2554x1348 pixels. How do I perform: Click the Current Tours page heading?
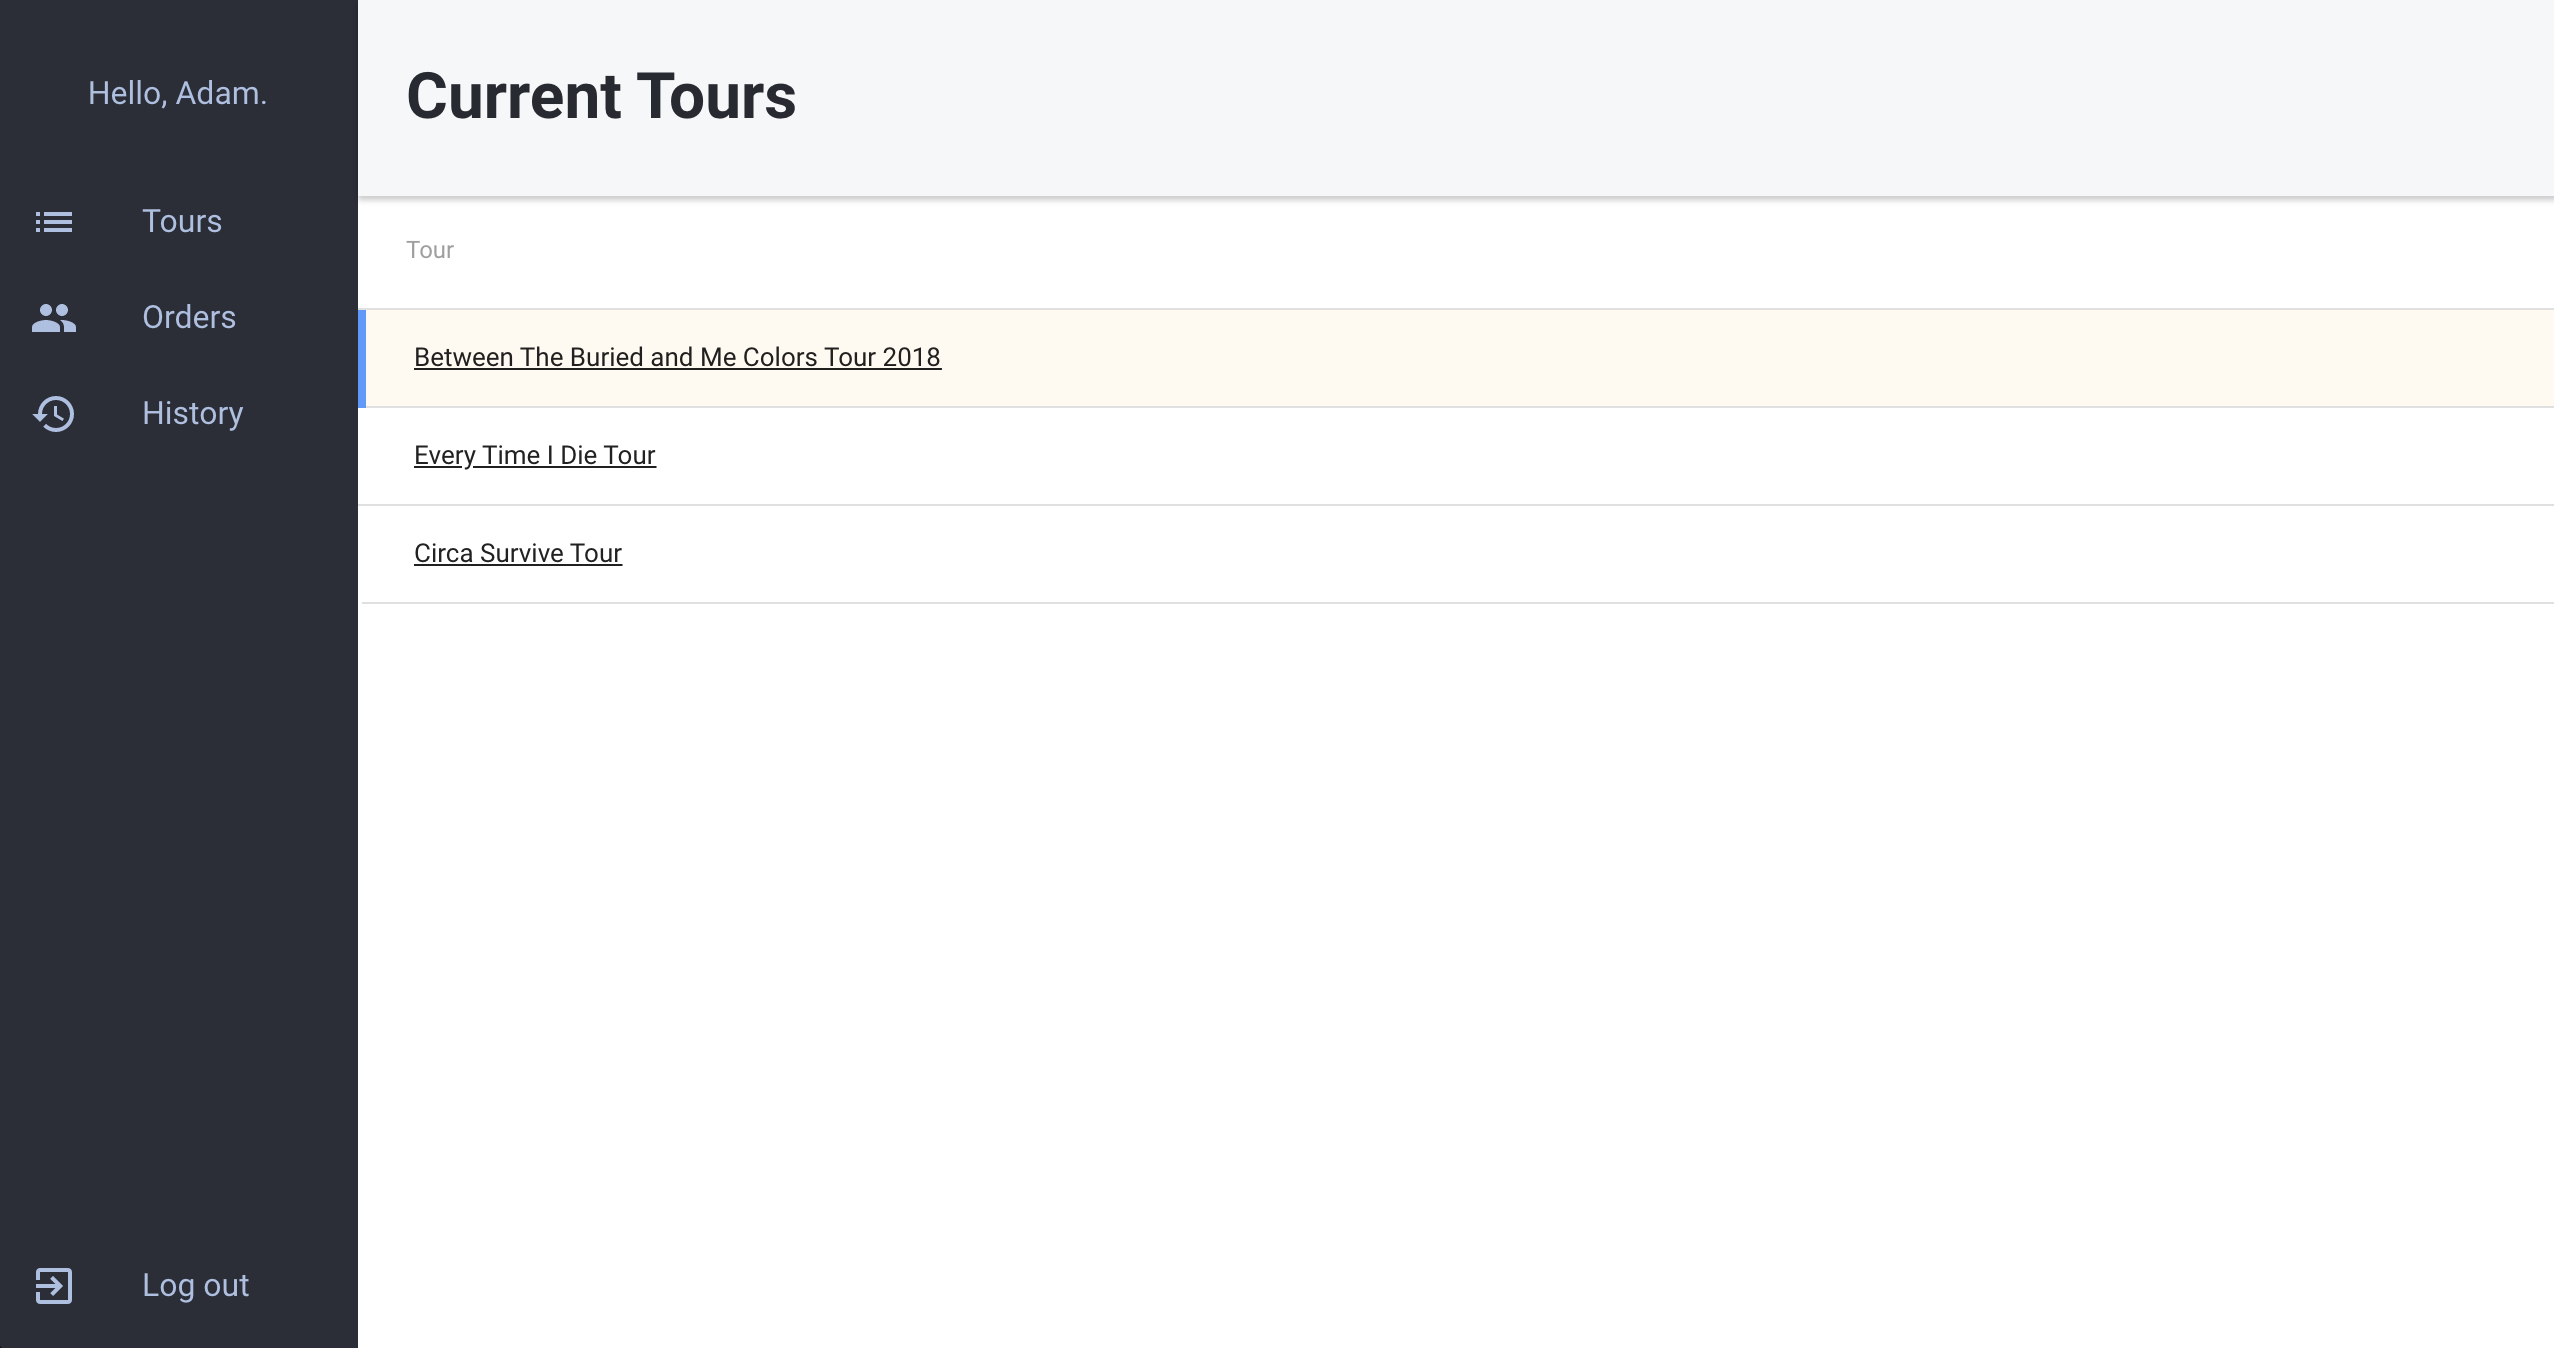(x=601, y=97)
